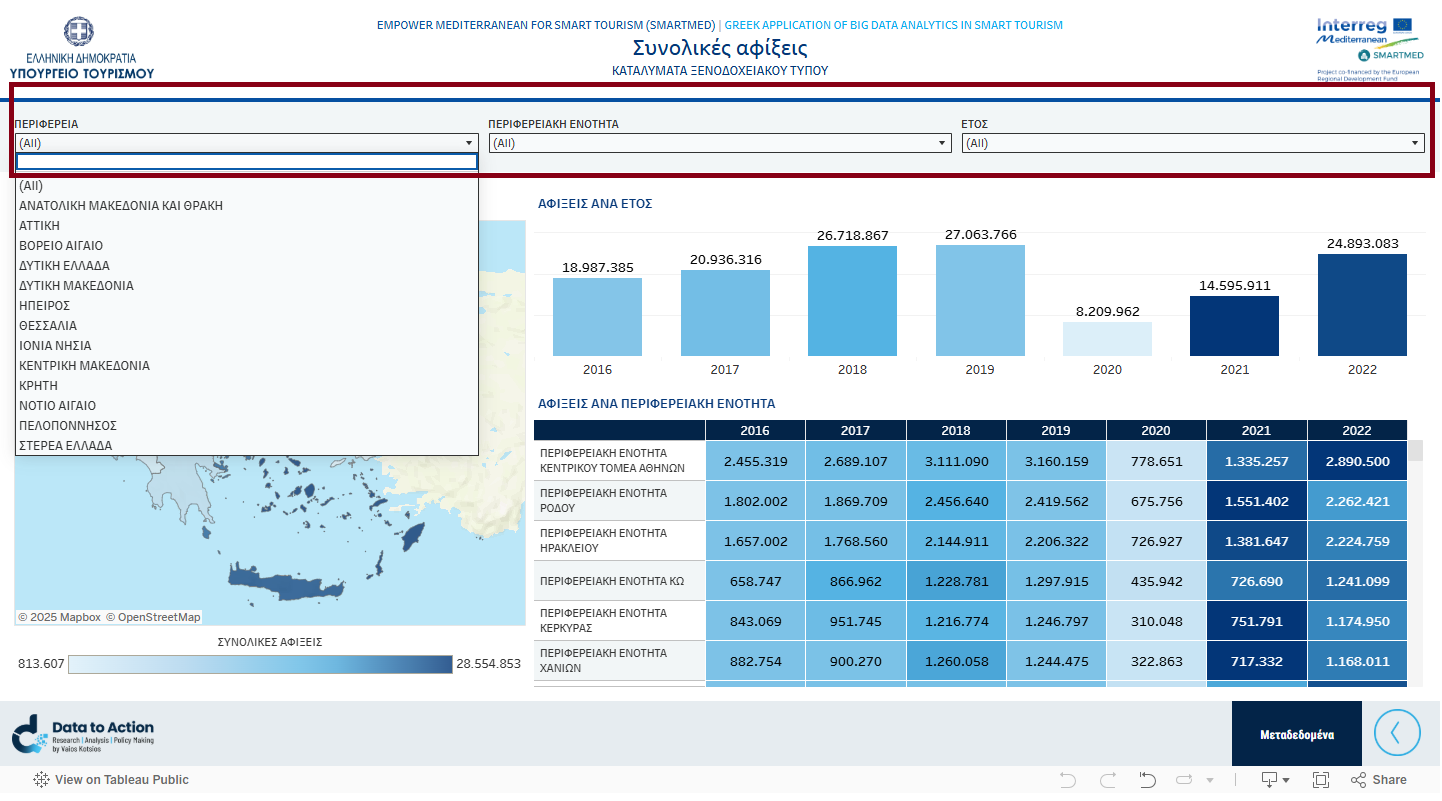Click the 2019 bar in the chart
This screenshot has height=801, width=1442.
[980, 300]
